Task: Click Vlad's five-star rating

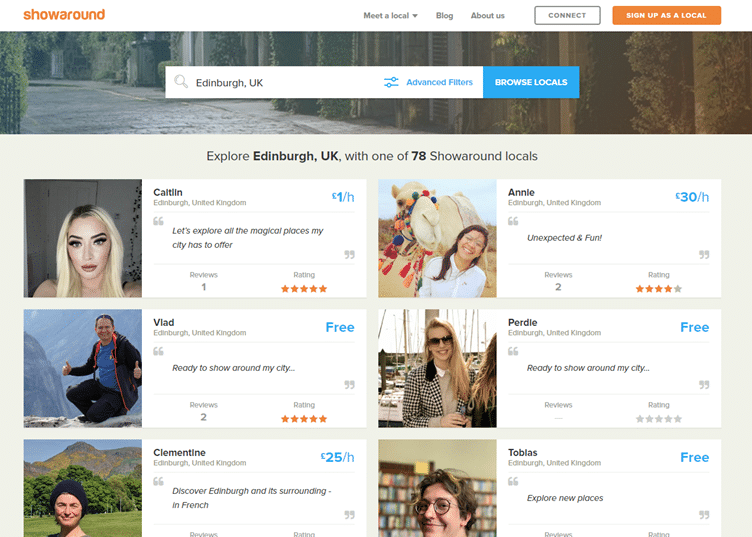Action: [x=304, y=418]
